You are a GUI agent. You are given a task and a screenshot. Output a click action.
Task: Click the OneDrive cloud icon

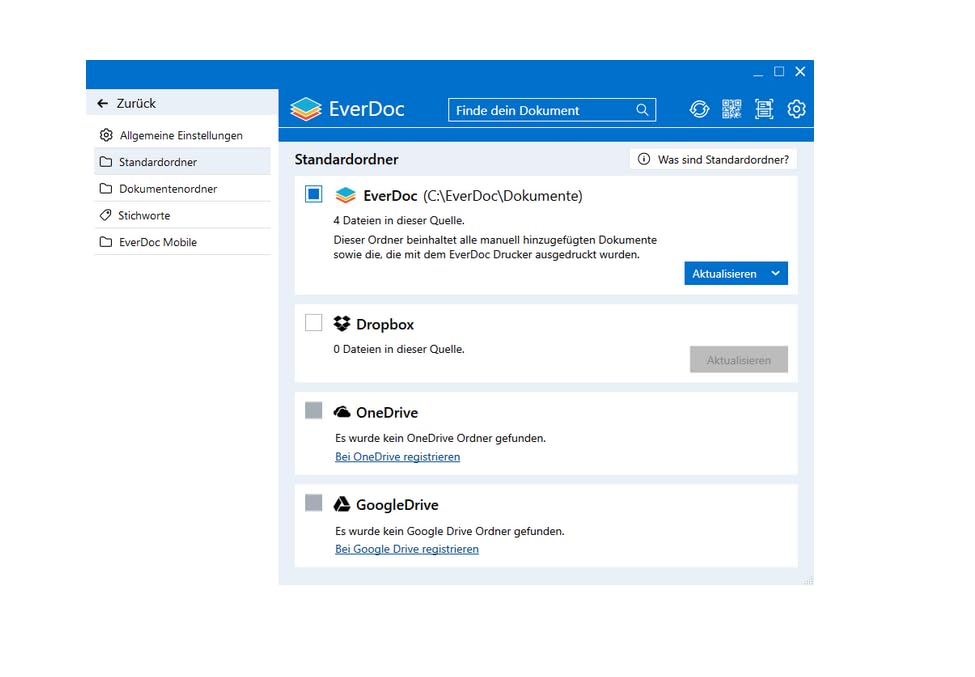point(342,412)
